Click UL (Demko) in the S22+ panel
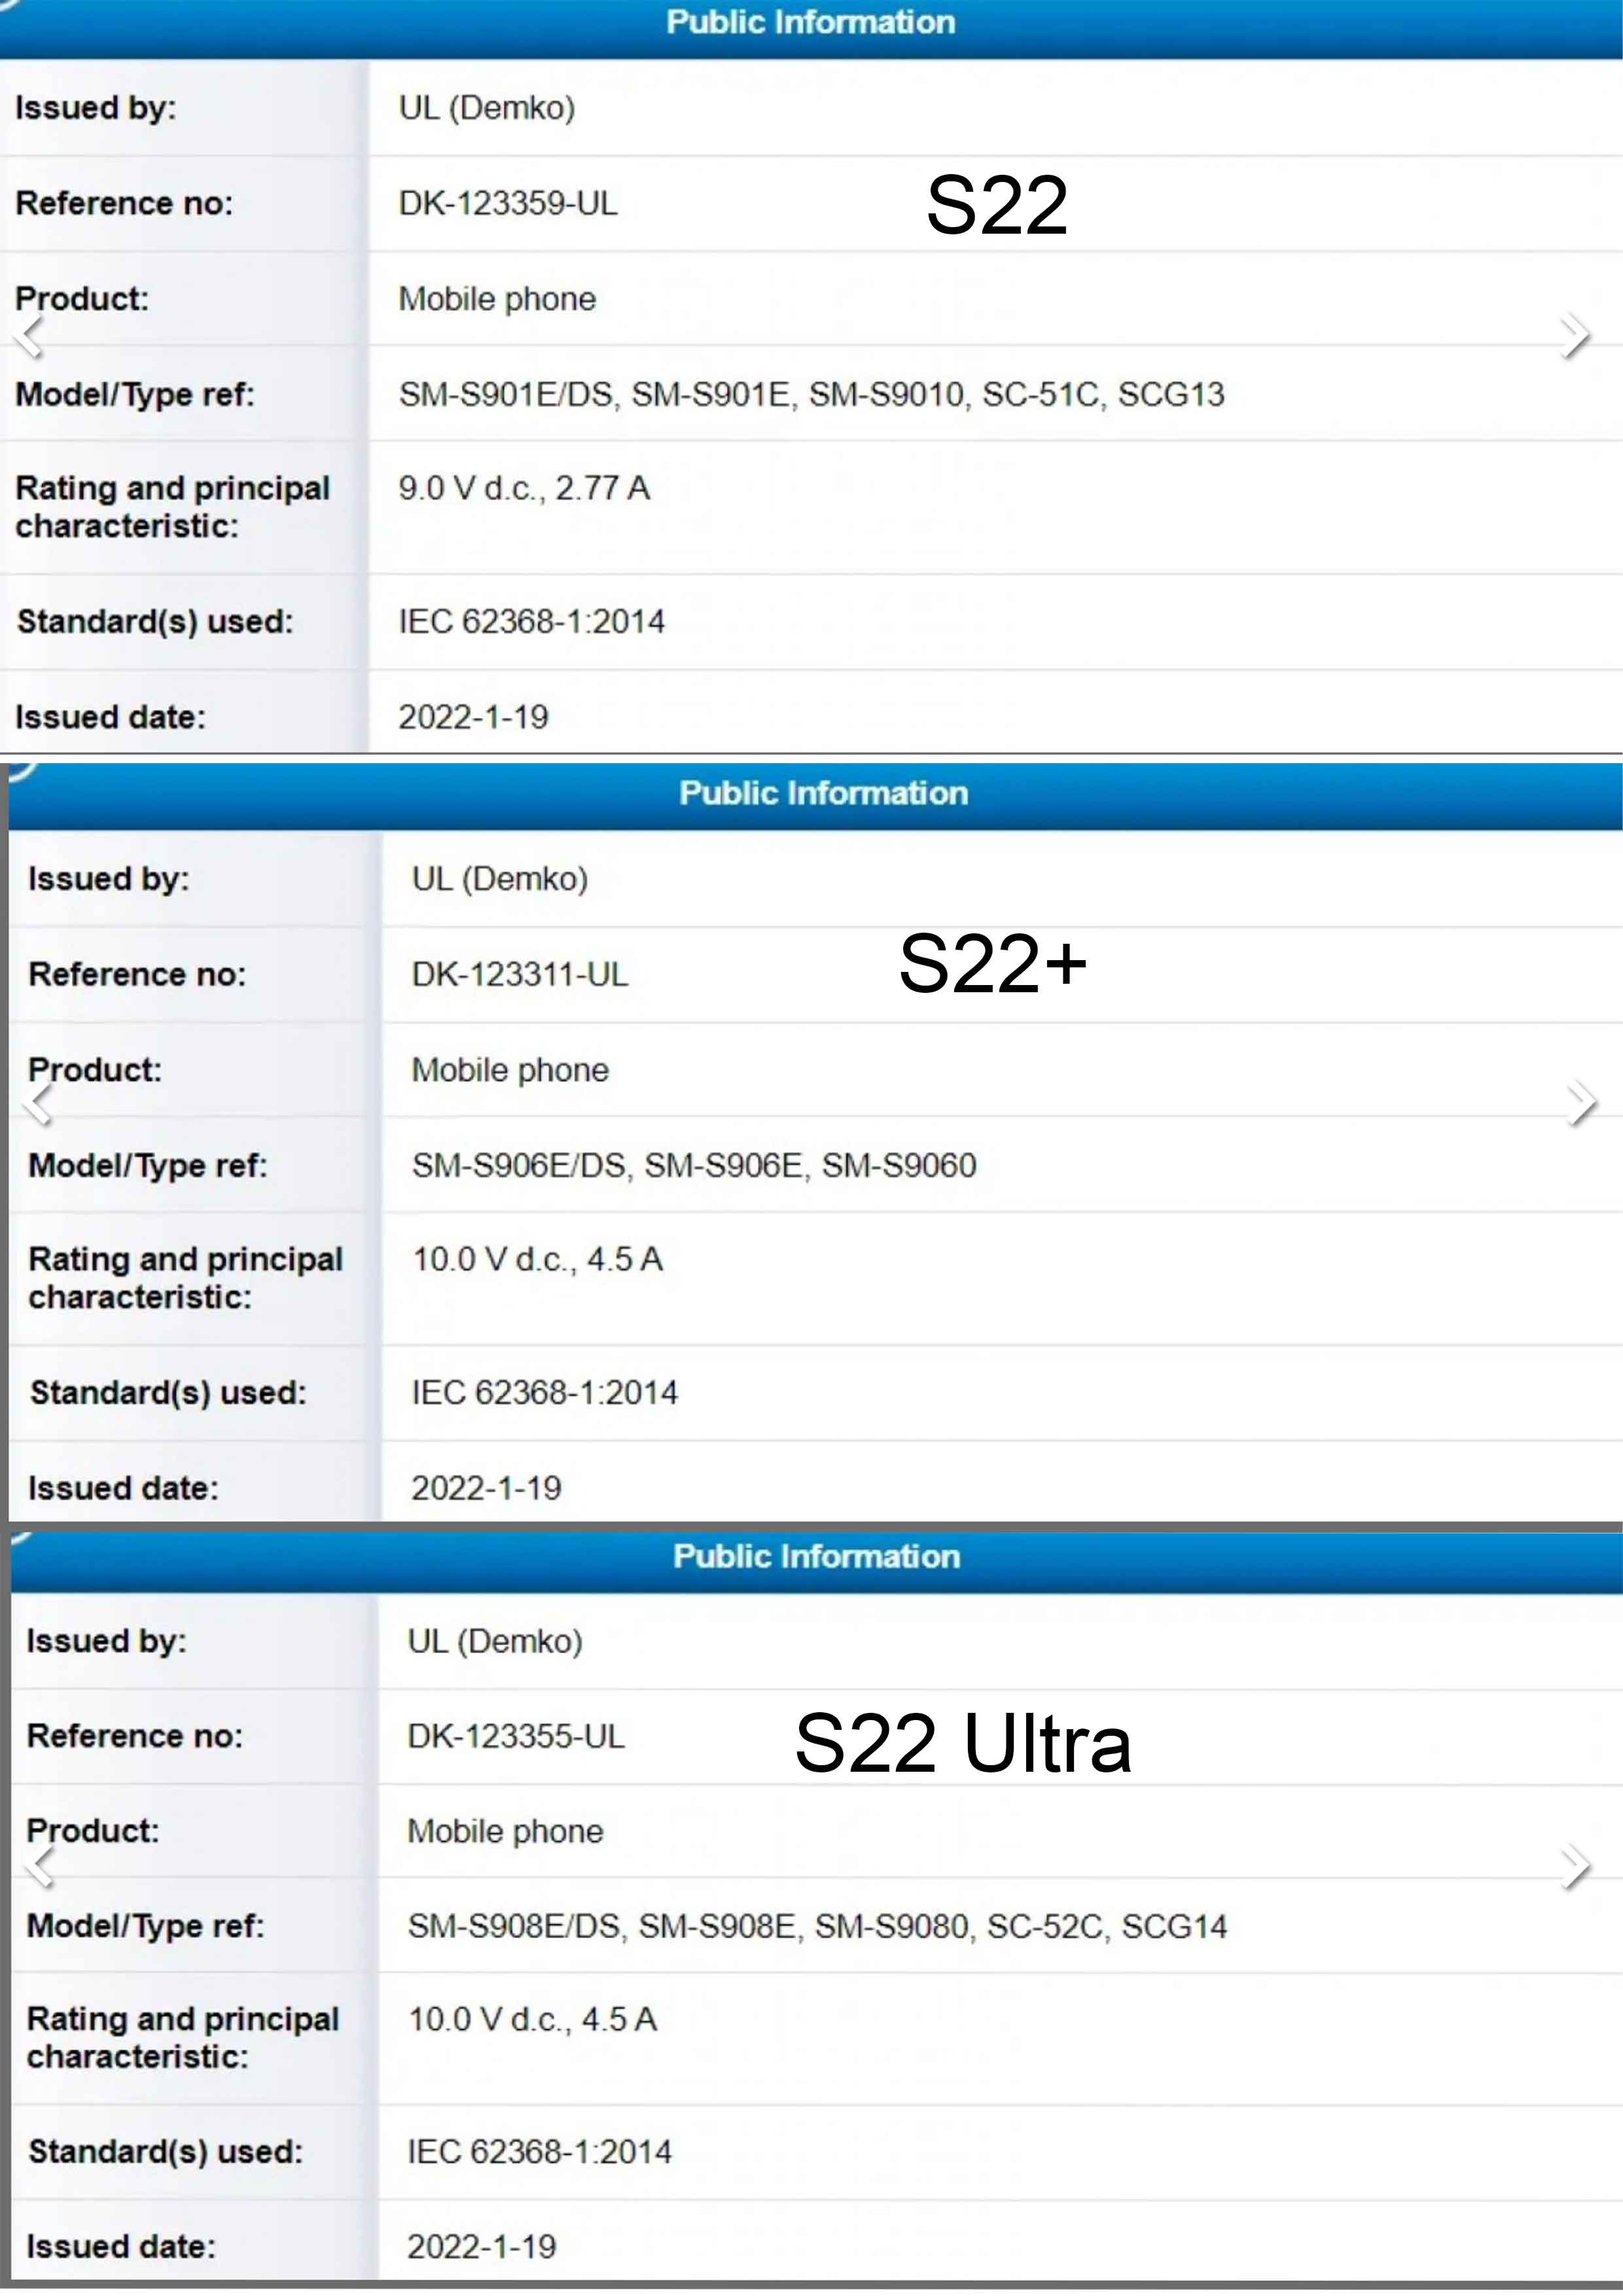The width and height of the screenshot is (1623, 2296). point(500,879)
